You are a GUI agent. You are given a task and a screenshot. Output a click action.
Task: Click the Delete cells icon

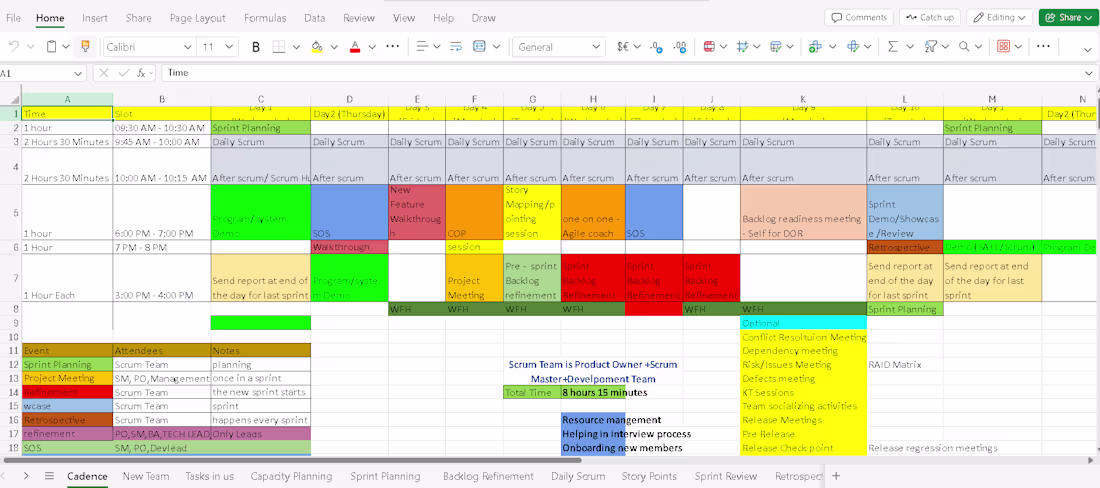[853, 47]
